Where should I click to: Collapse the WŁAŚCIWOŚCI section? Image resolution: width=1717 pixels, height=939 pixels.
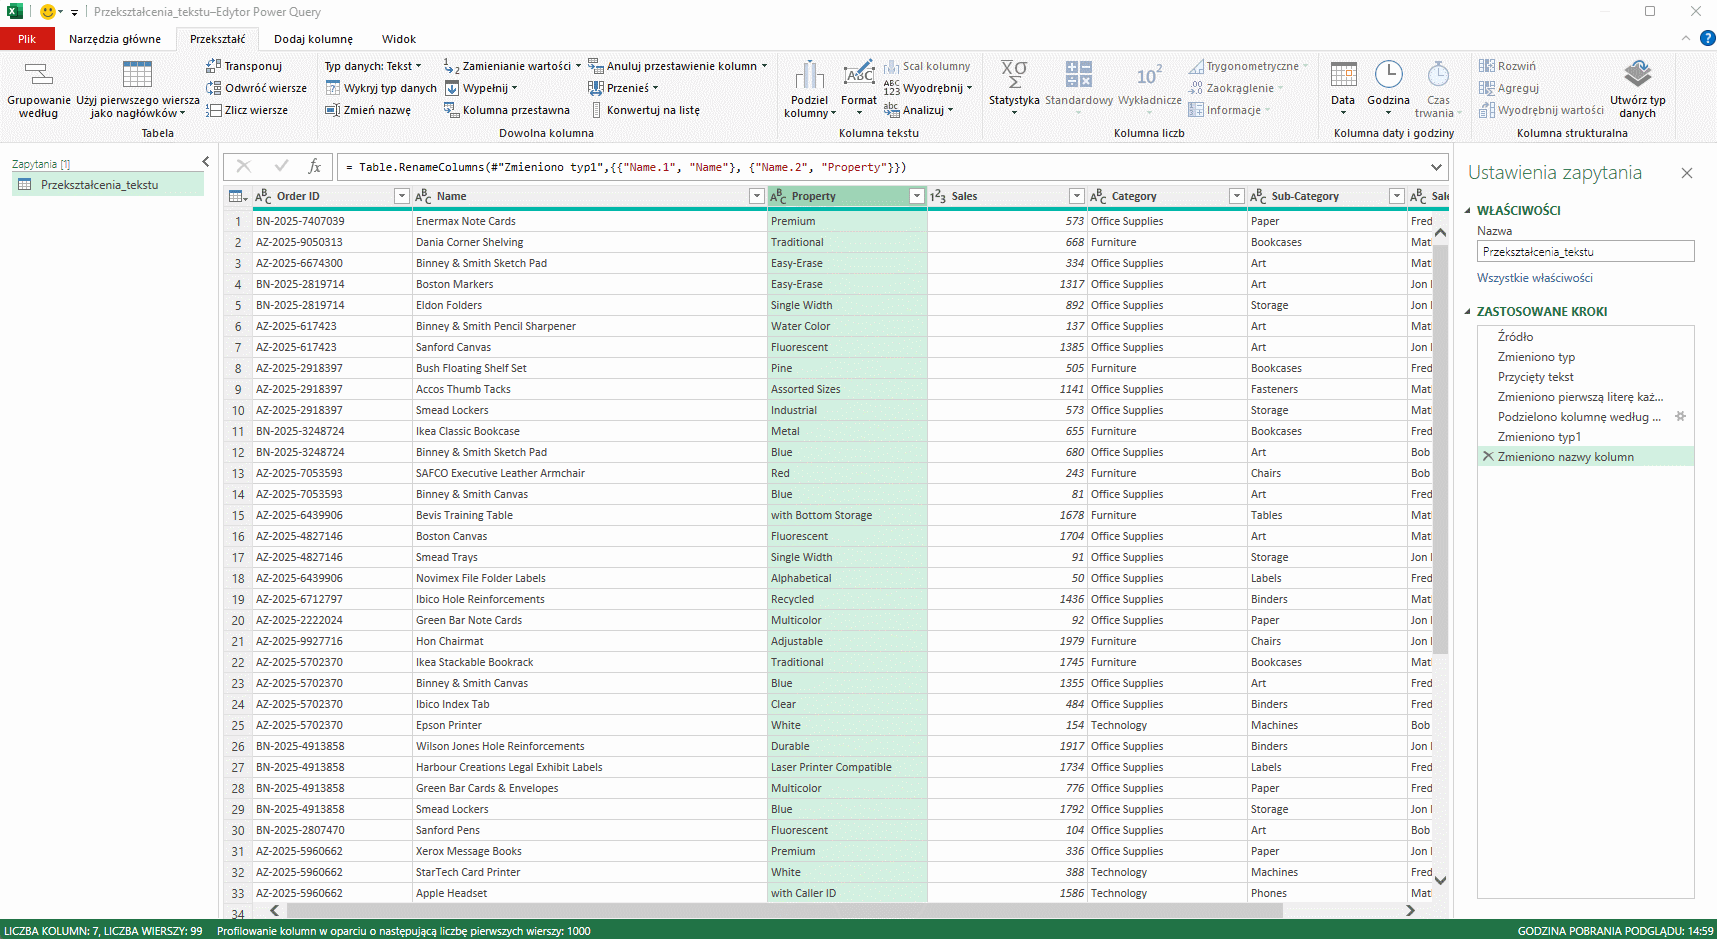[x=1468, y=211]
